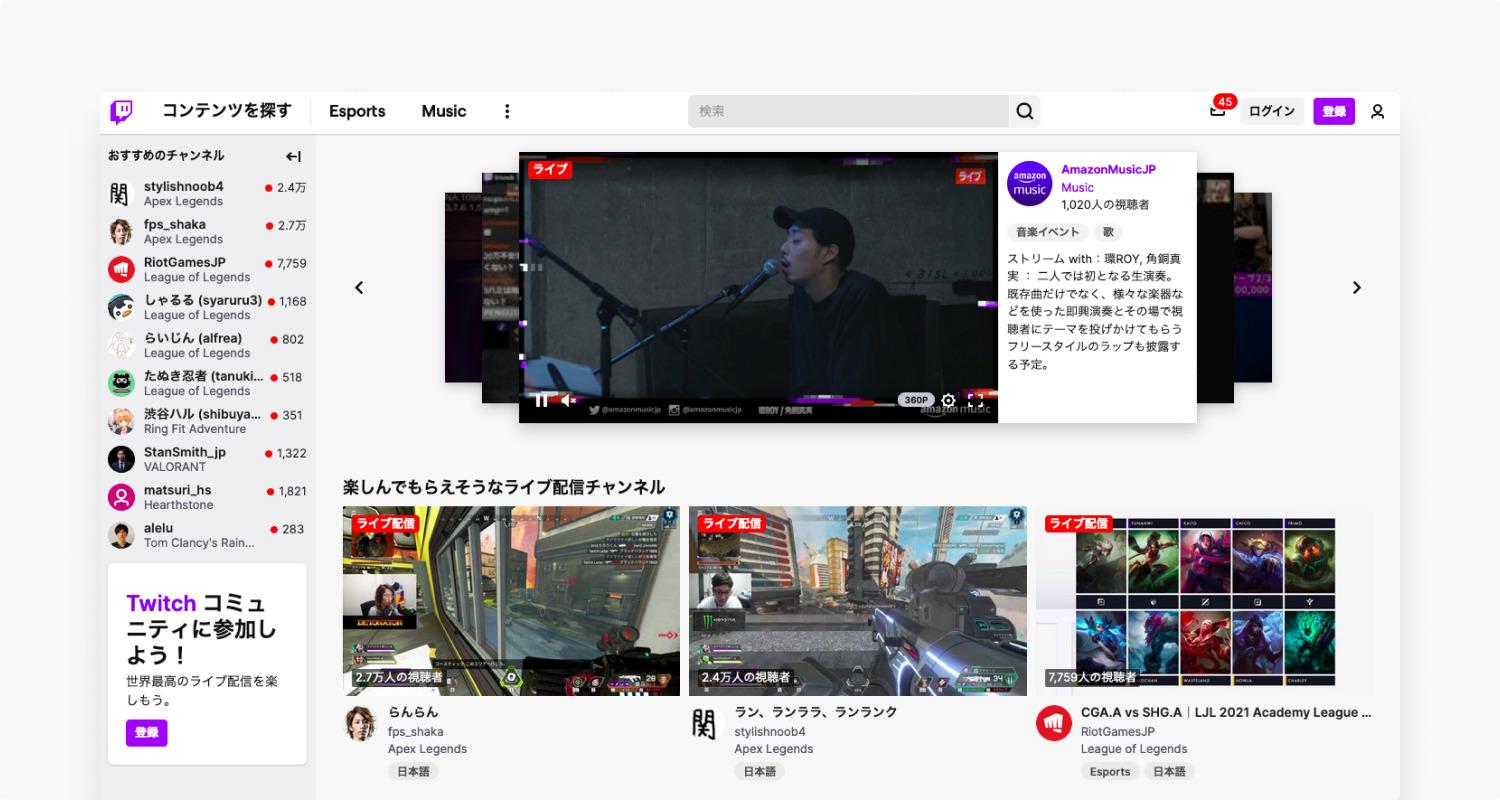Select 日本語 tag under stylishnoob4 card
1500x800 pixels.
click(759, 771)
